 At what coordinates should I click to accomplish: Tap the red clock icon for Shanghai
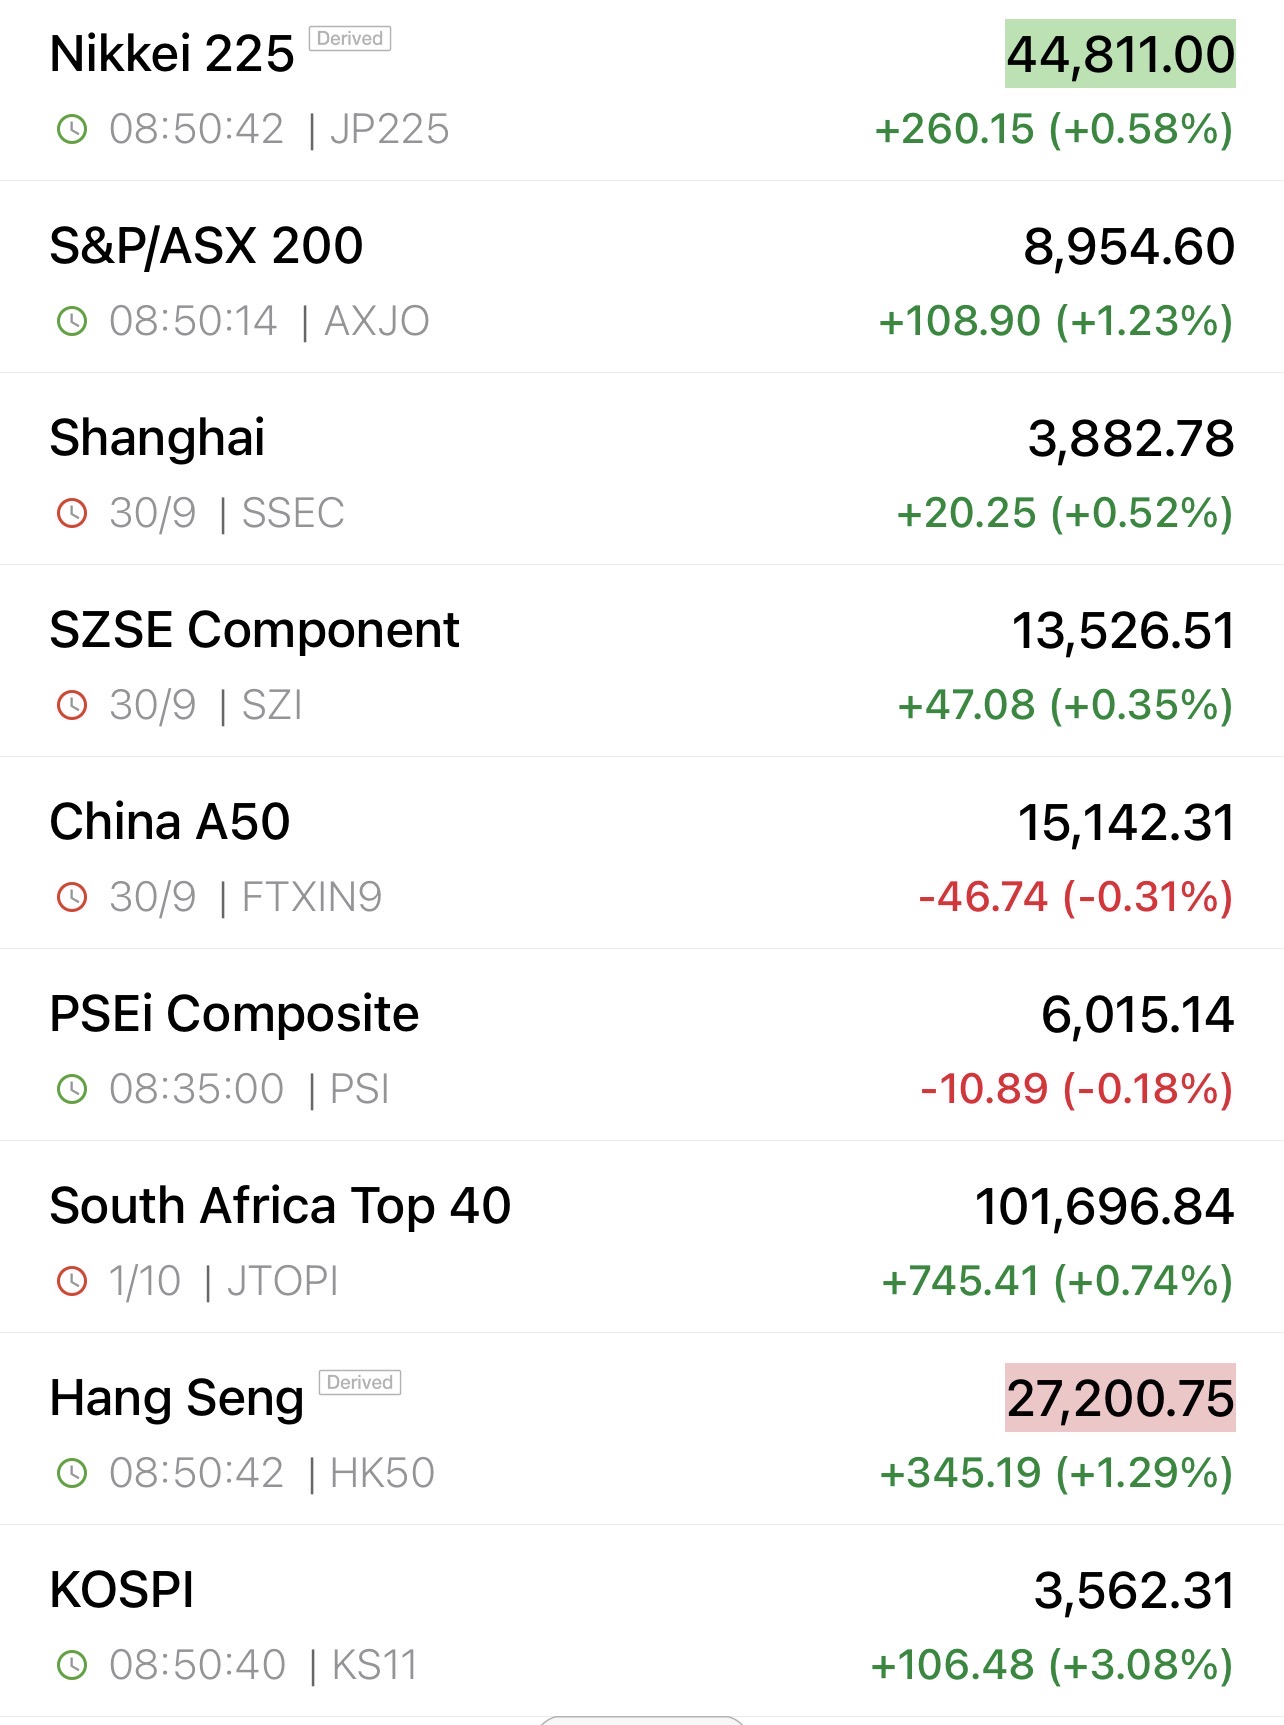(x=72, y=513)
